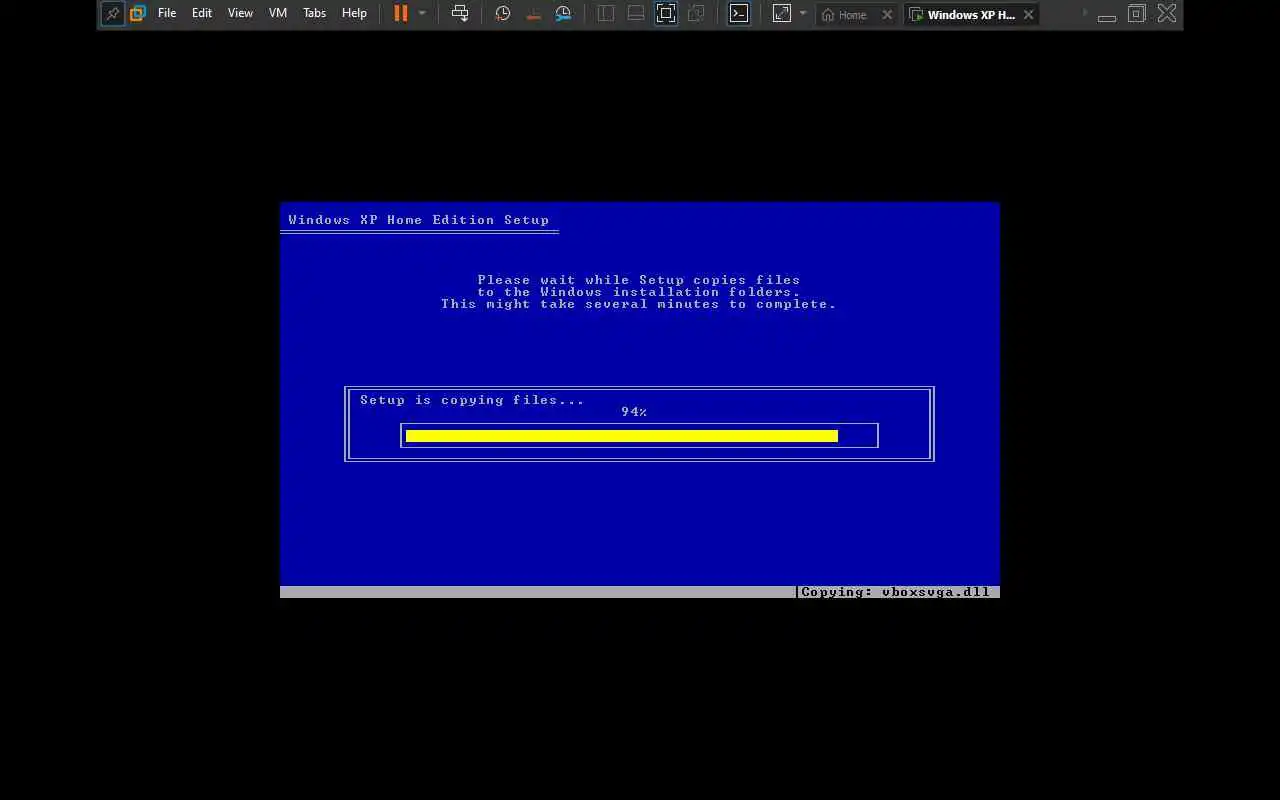The width and height of the screenshot is (1280, 800).
Task: Click the VMware Workstation logo icon
Action: (x=138, y=14)
